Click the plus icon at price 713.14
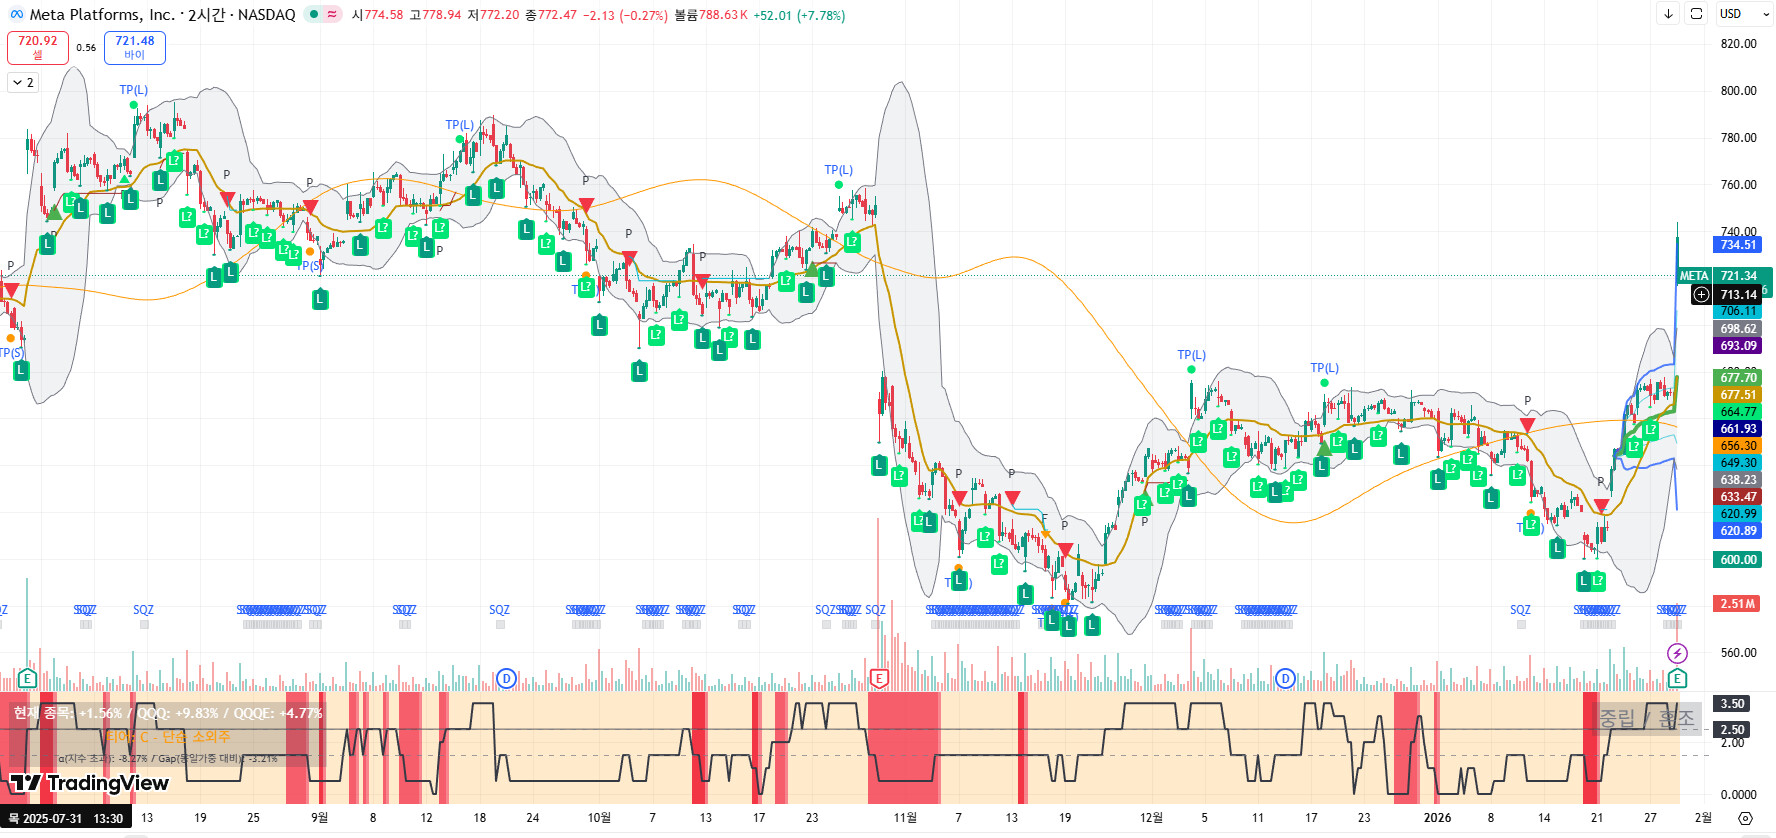 point(1701,295)
